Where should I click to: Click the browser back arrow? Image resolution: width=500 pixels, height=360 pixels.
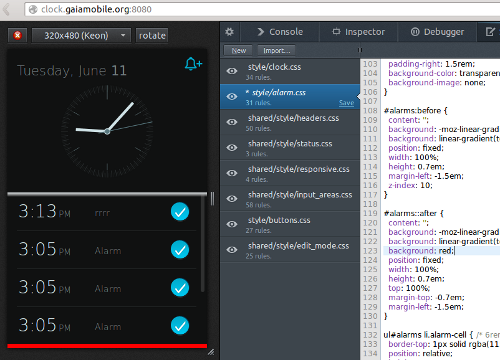(6, 9)
